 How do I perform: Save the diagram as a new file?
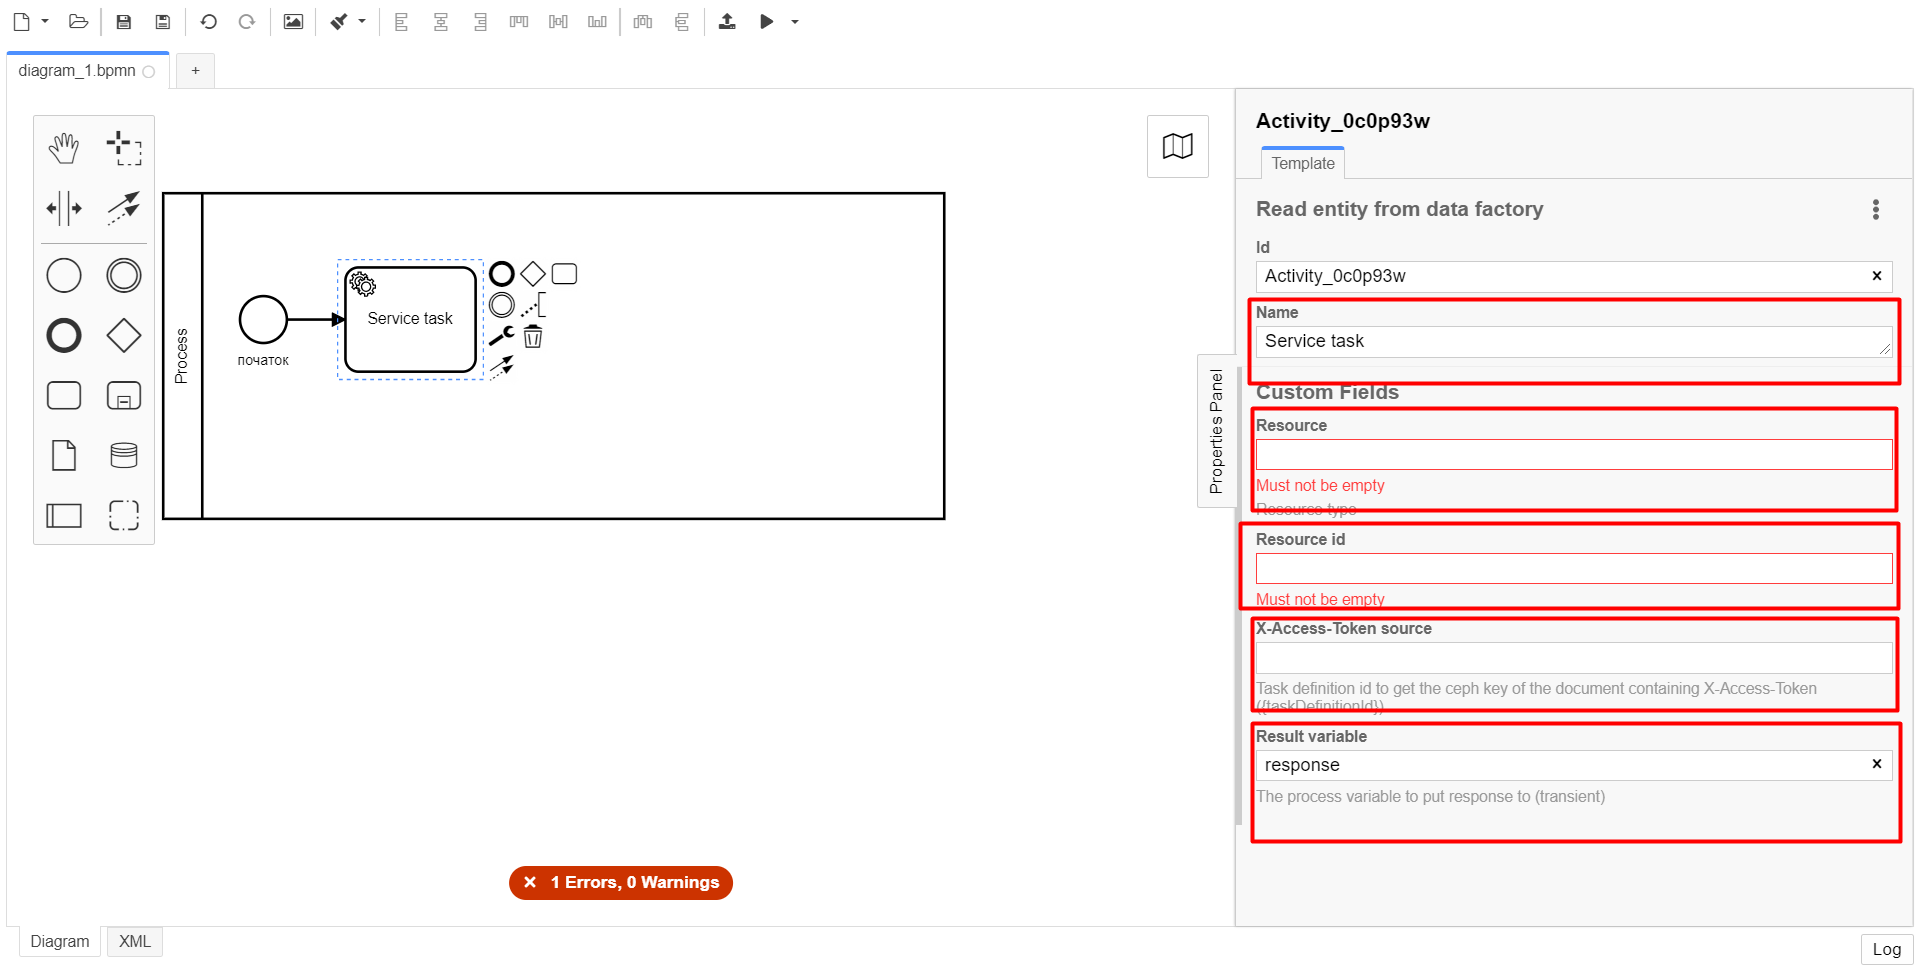[x=163, y=21]
